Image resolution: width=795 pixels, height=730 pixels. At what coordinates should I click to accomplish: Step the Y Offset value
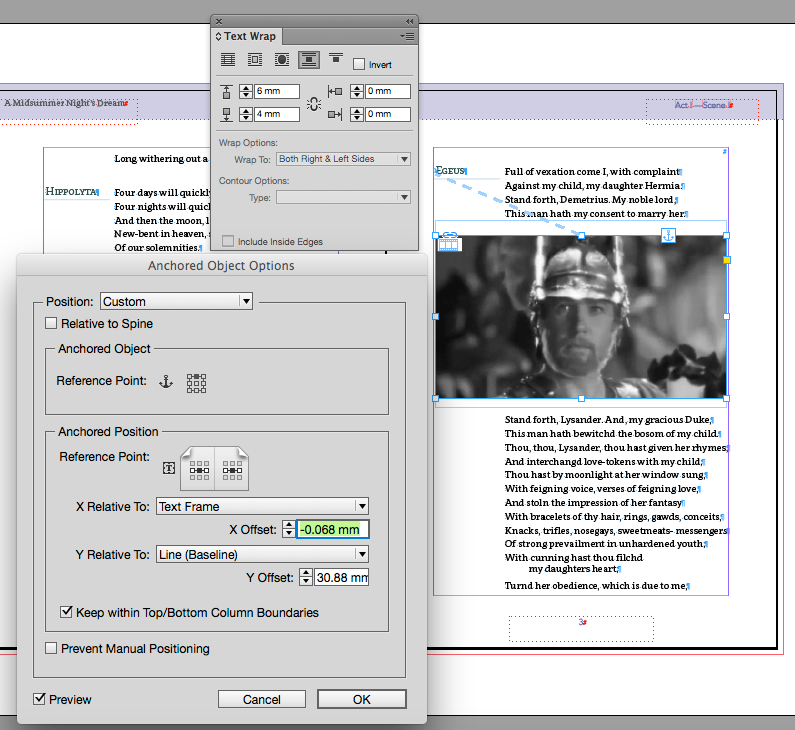pyautogui.click(x=306, y=577)
